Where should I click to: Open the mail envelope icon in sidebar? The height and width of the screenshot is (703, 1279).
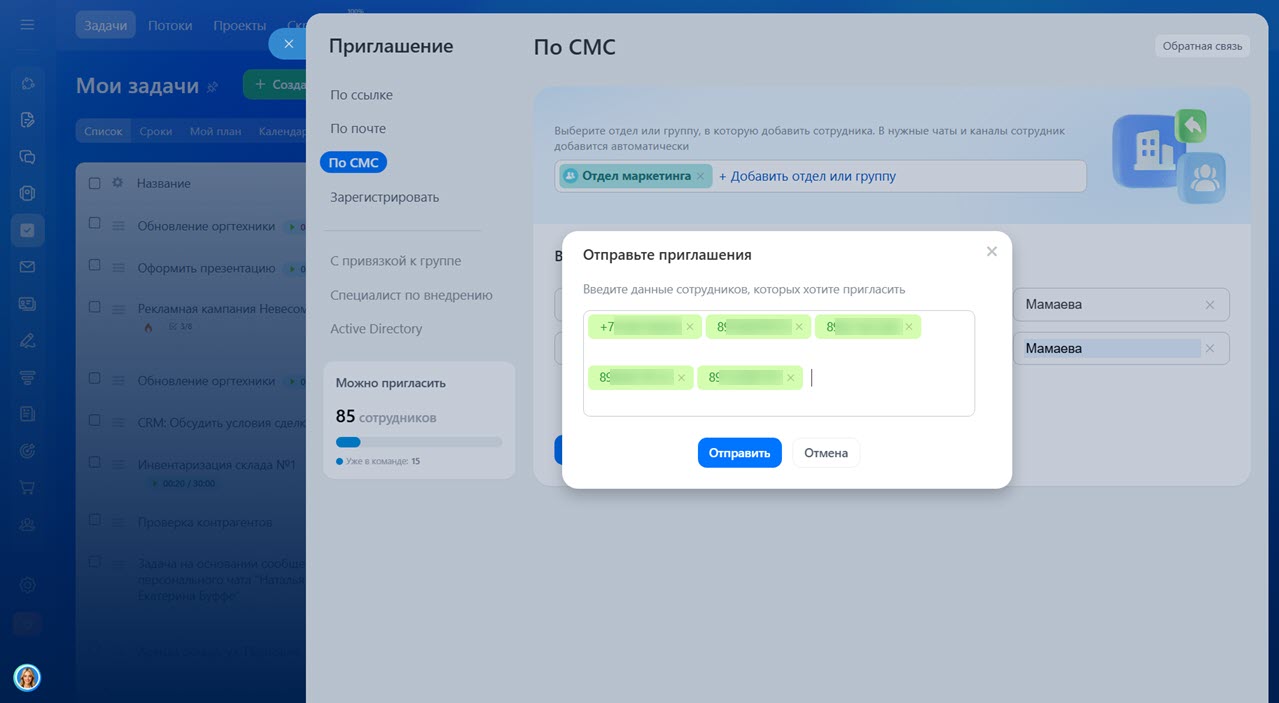pos(27,267)
